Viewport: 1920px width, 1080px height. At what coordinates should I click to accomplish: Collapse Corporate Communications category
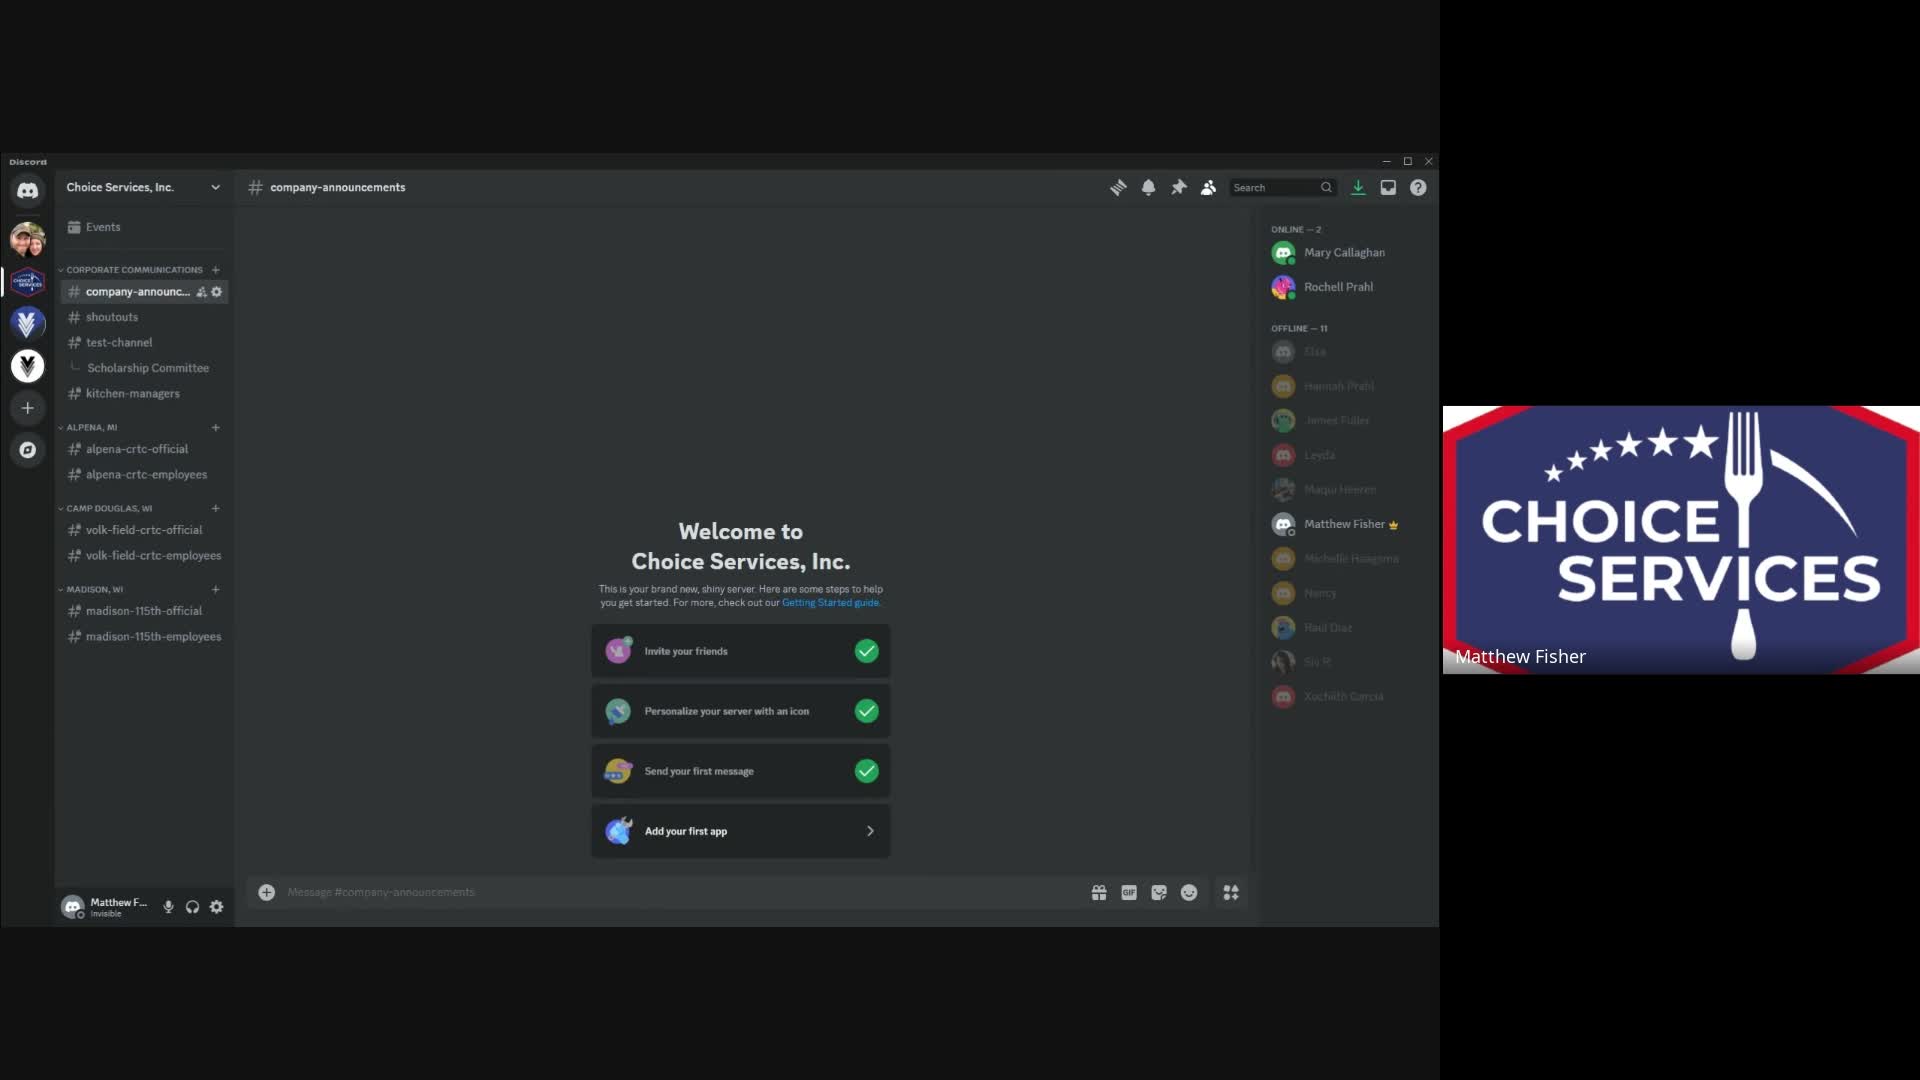click(133, 270)
